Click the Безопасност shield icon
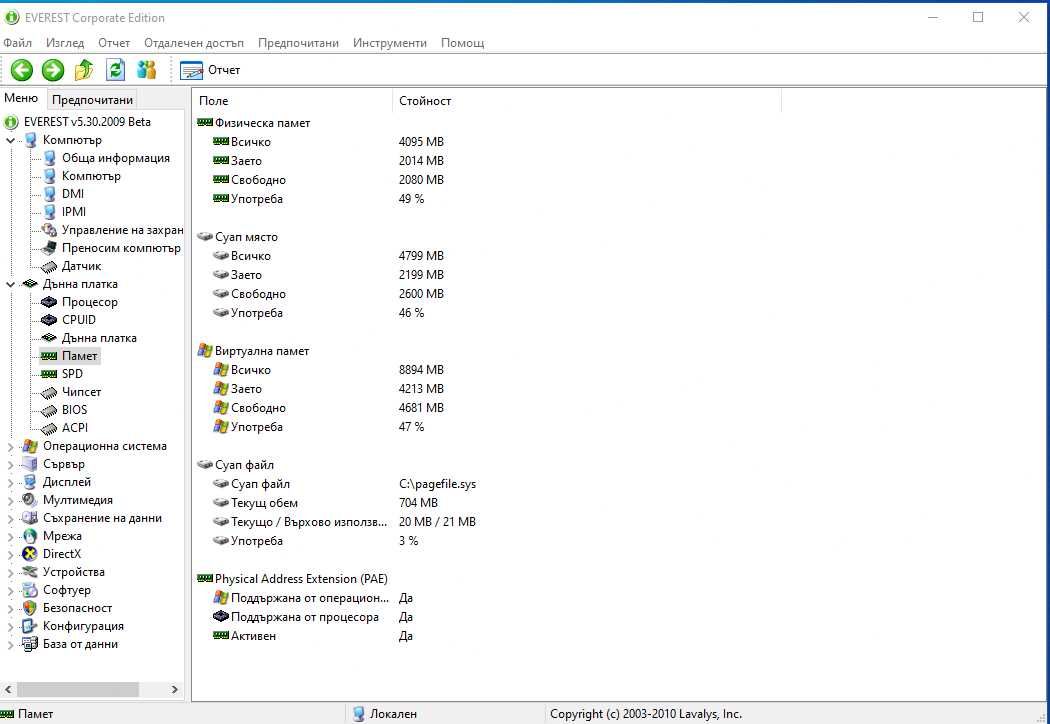Viewport: 1050px width, 724px height. 29,608
